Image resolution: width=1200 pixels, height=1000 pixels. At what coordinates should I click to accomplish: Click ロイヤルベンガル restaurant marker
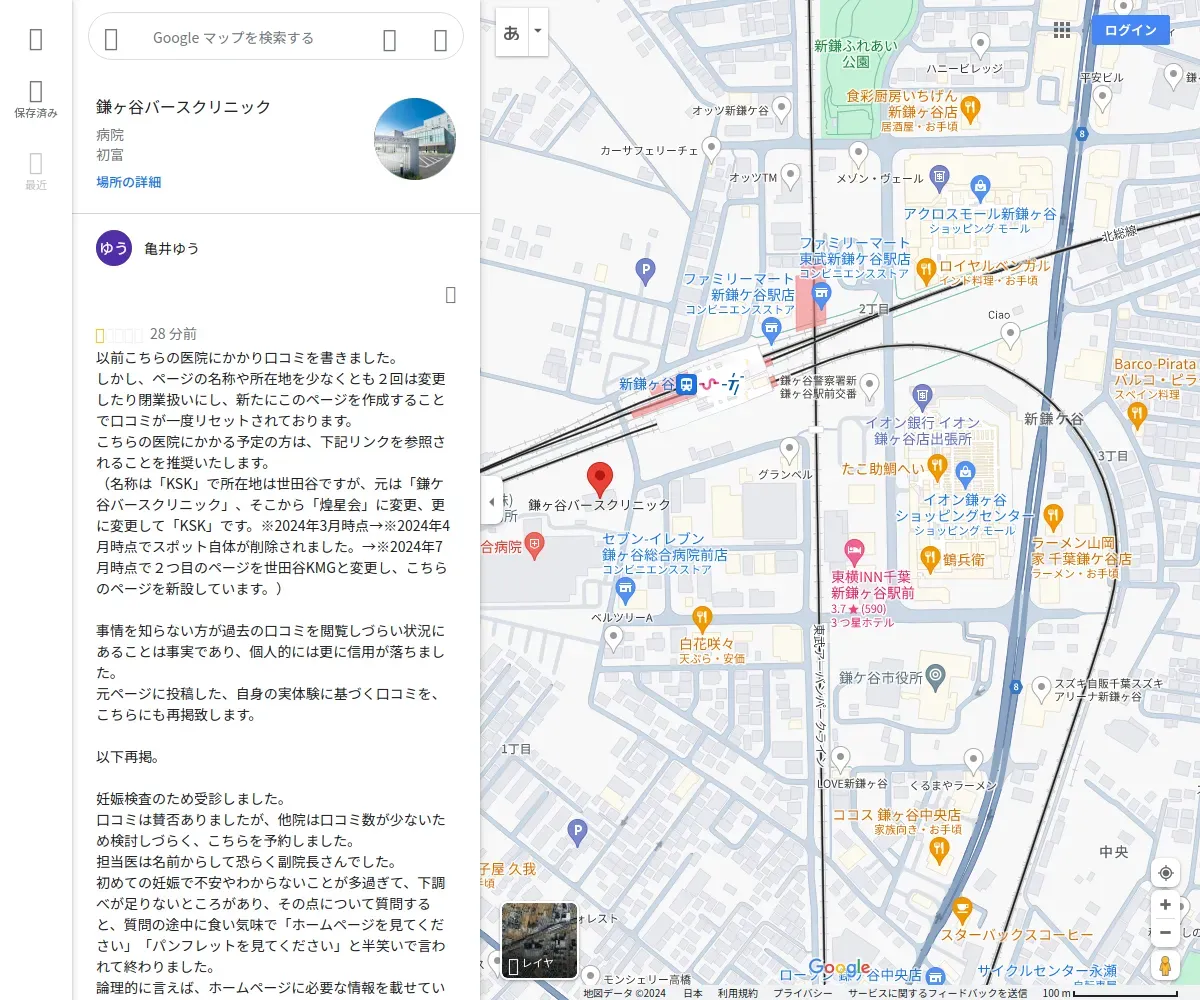(926, 268)
